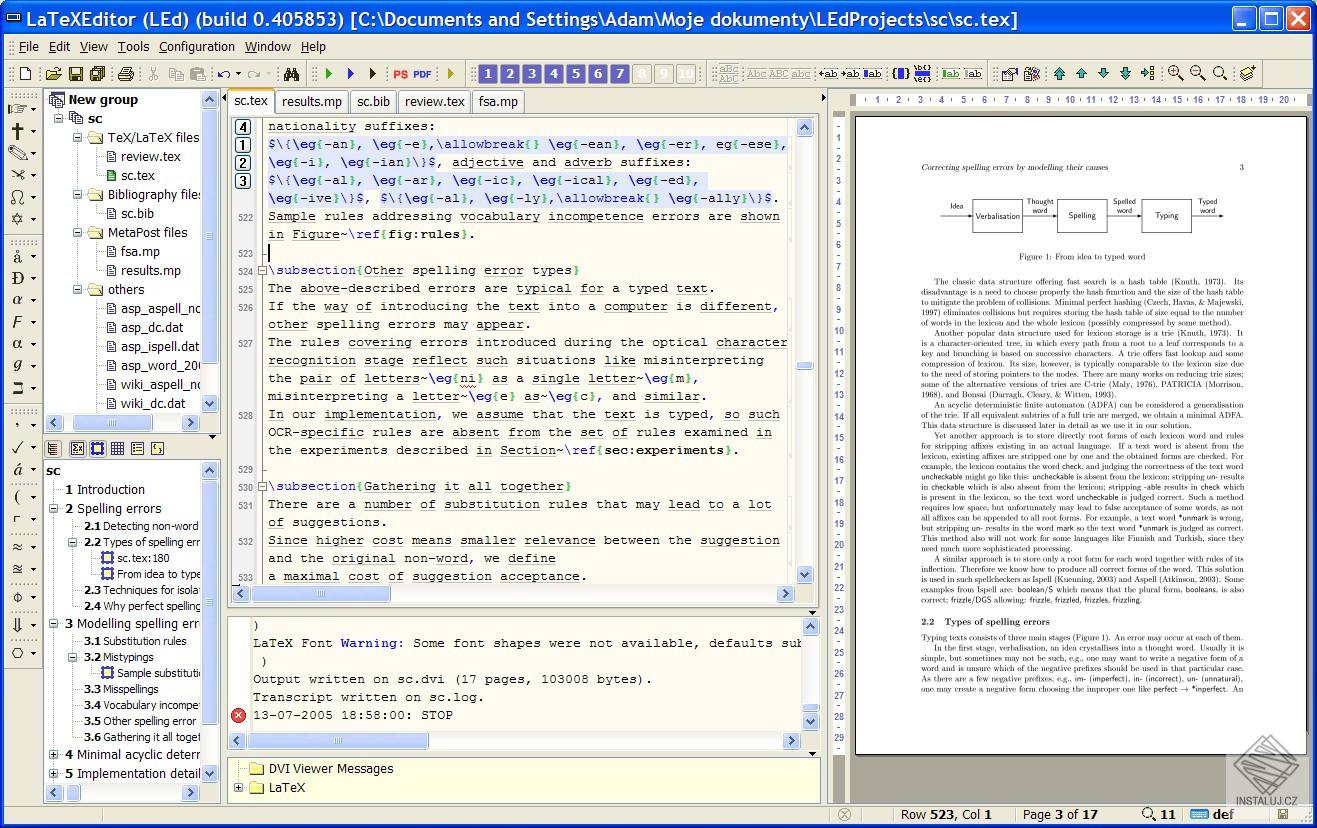
Task: Run PostScript output via the PS icon
Action: click(400, 73)
